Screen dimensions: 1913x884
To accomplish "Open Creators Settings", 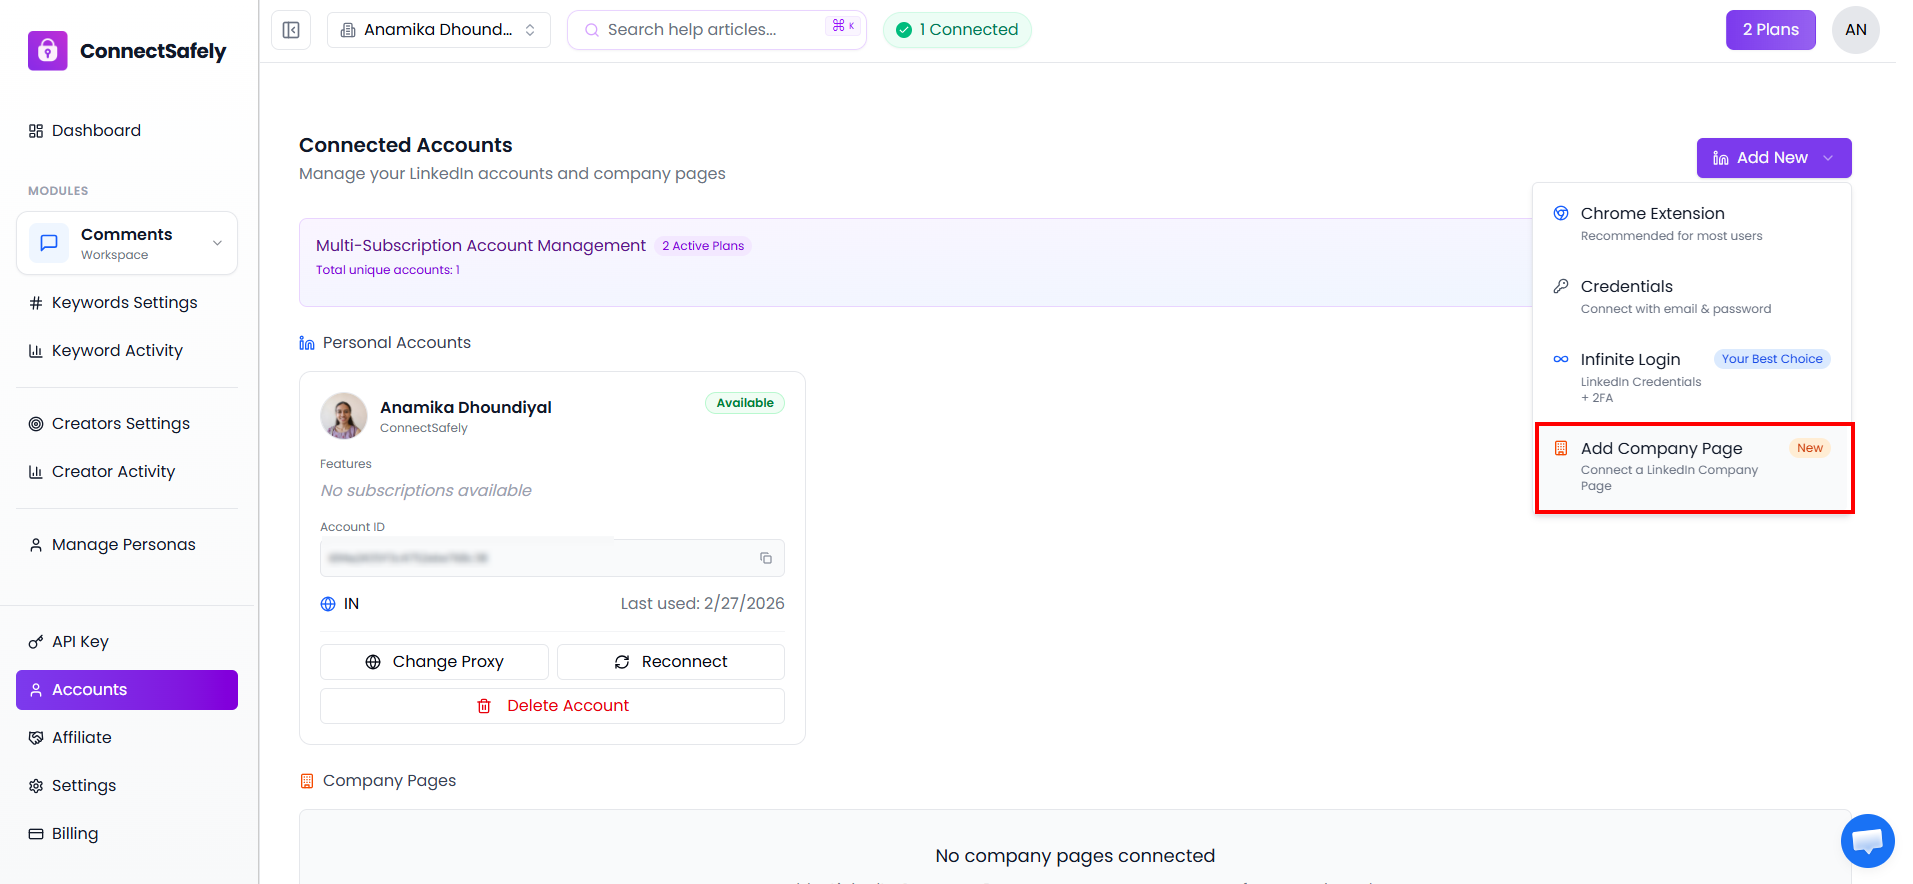I will [x=127, y=424].
